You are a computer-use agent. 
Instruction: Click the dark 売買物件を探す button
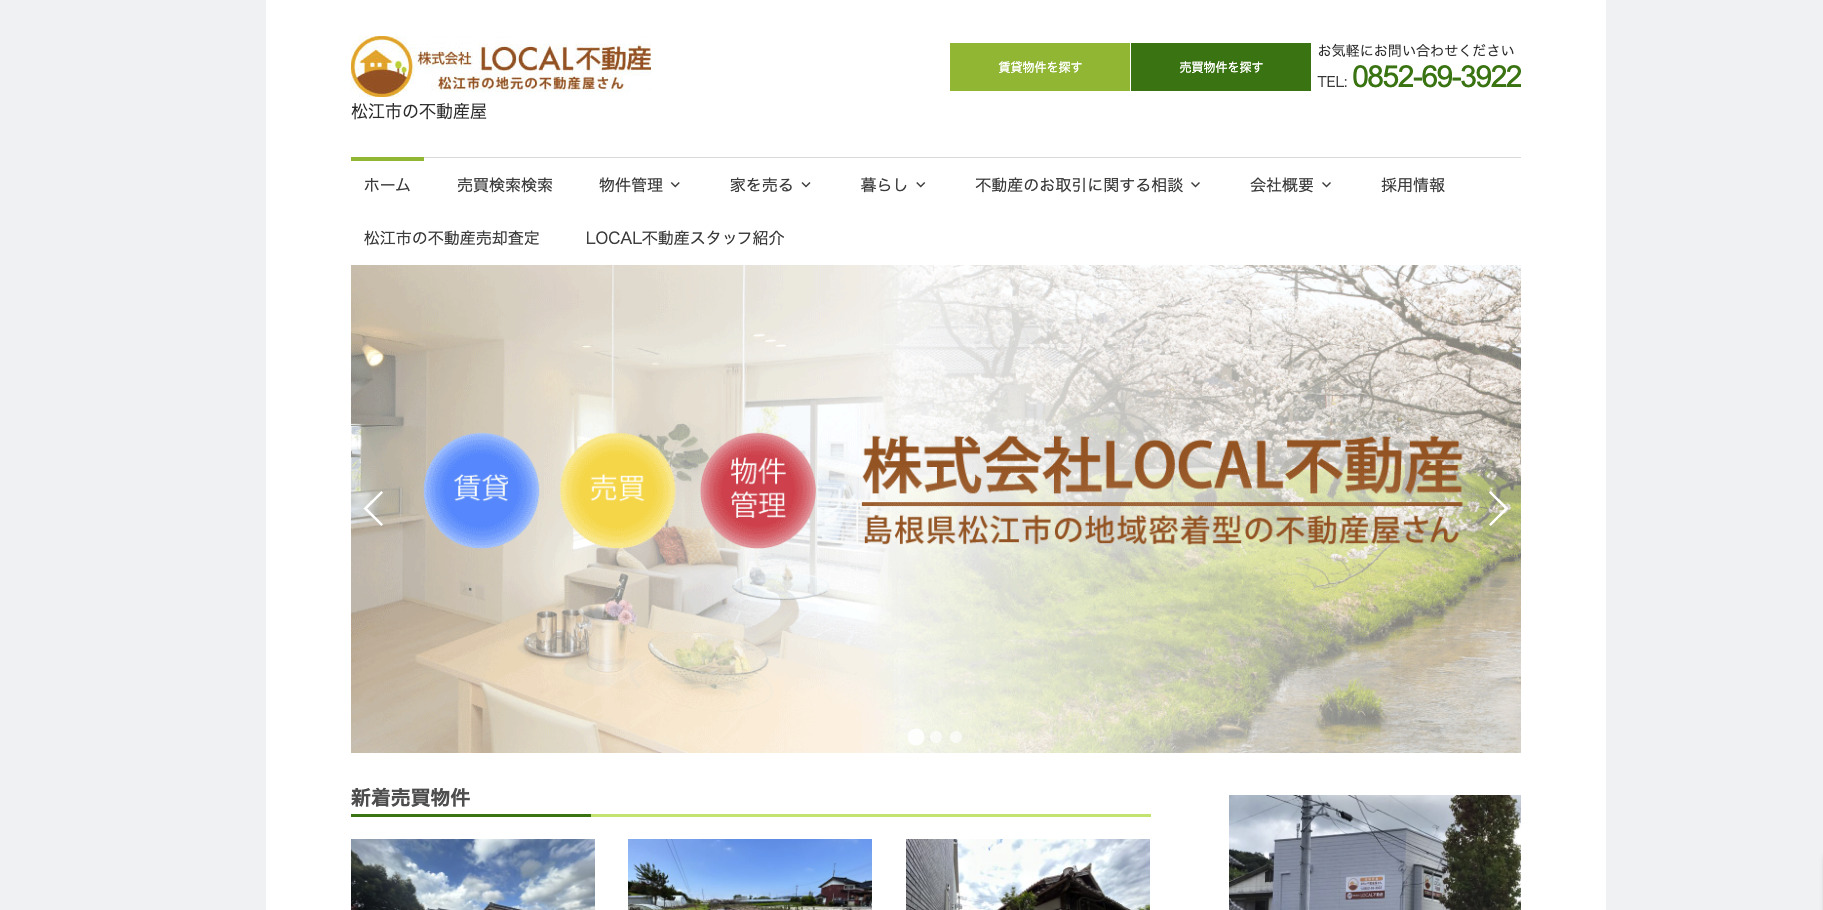(1220, 66)
